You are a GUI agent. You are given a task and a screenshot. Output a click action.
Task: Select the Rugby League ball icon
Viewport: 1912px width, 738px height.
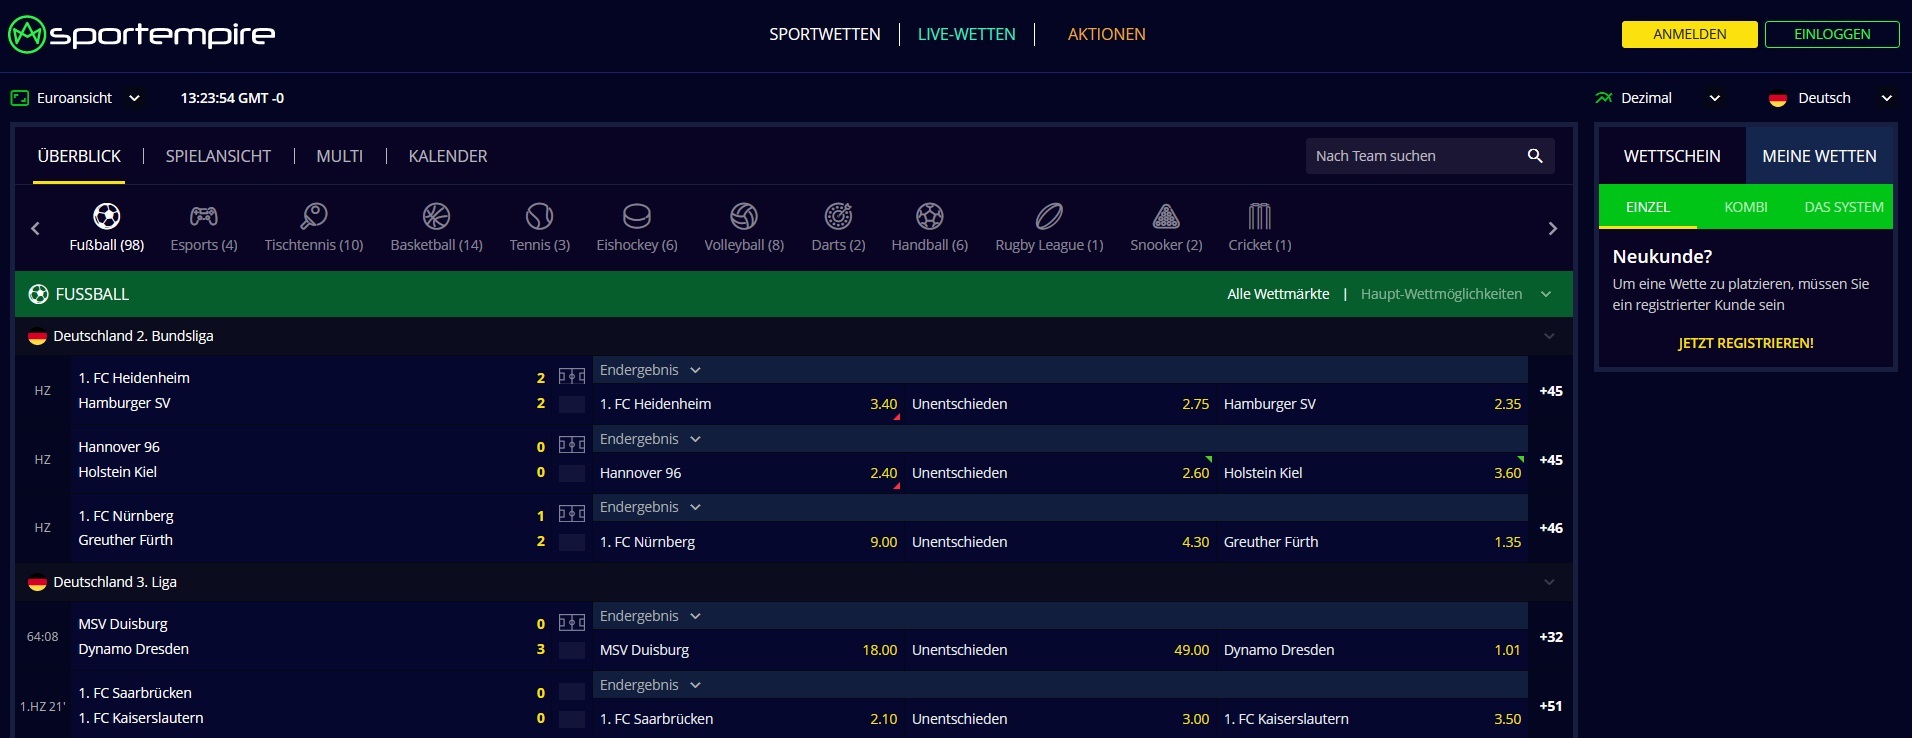point(1049,216)
